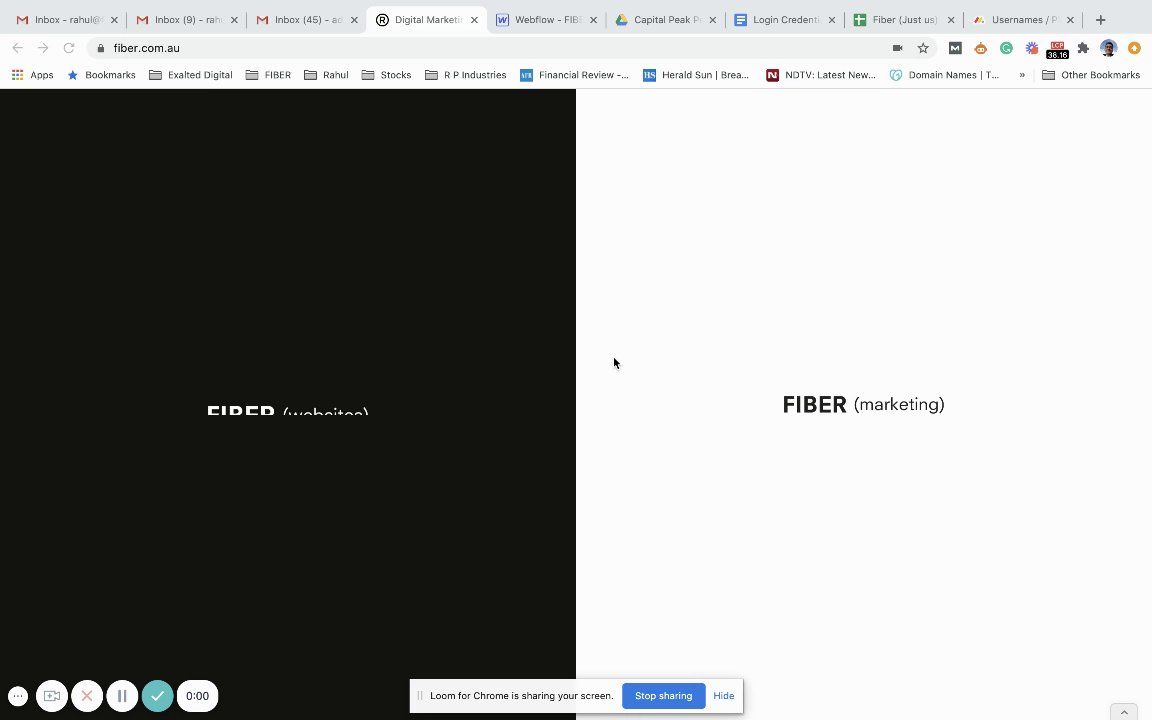Expand the Exalted Digital bookmark folder
Screen dimensions: 1152x720
click(191, 75)
